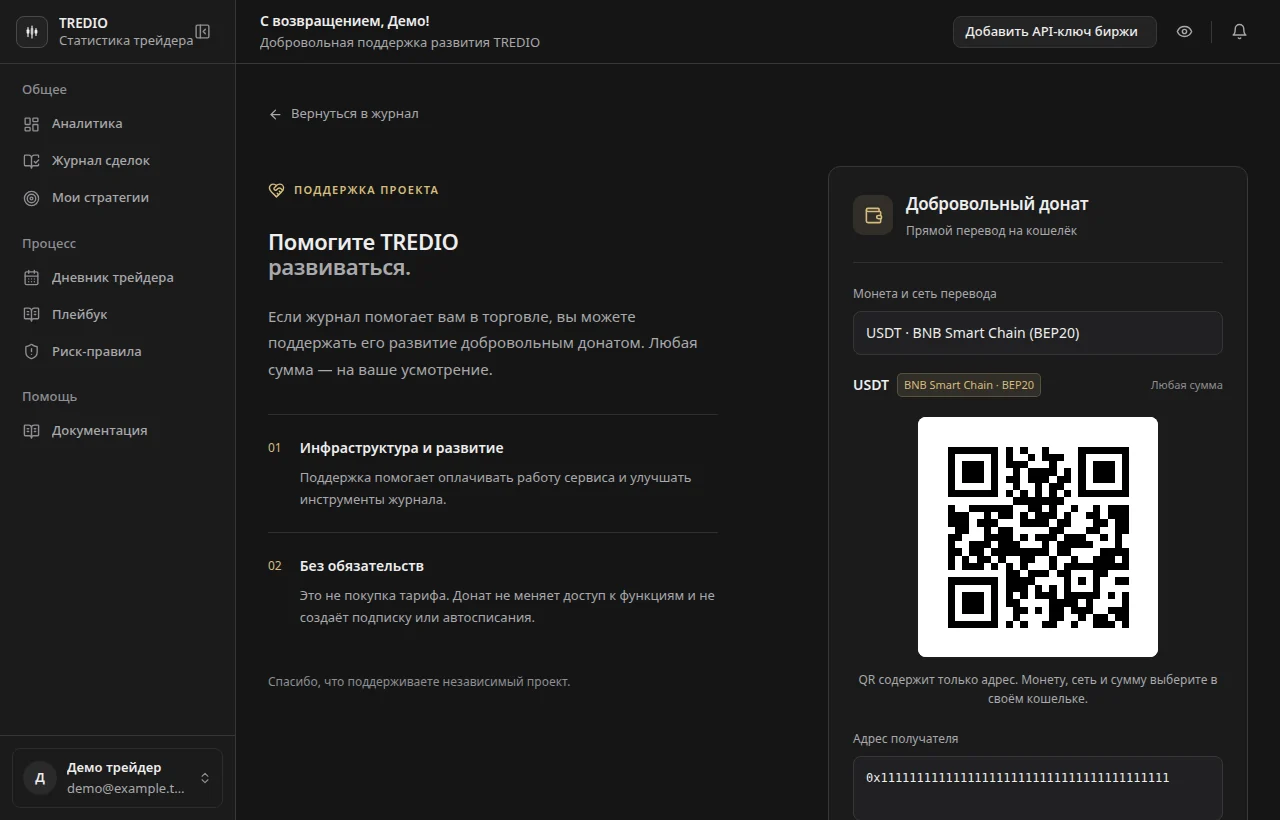Click the account switcher chevrons
The image size is (1280, 820).
[x=205, y=778]
